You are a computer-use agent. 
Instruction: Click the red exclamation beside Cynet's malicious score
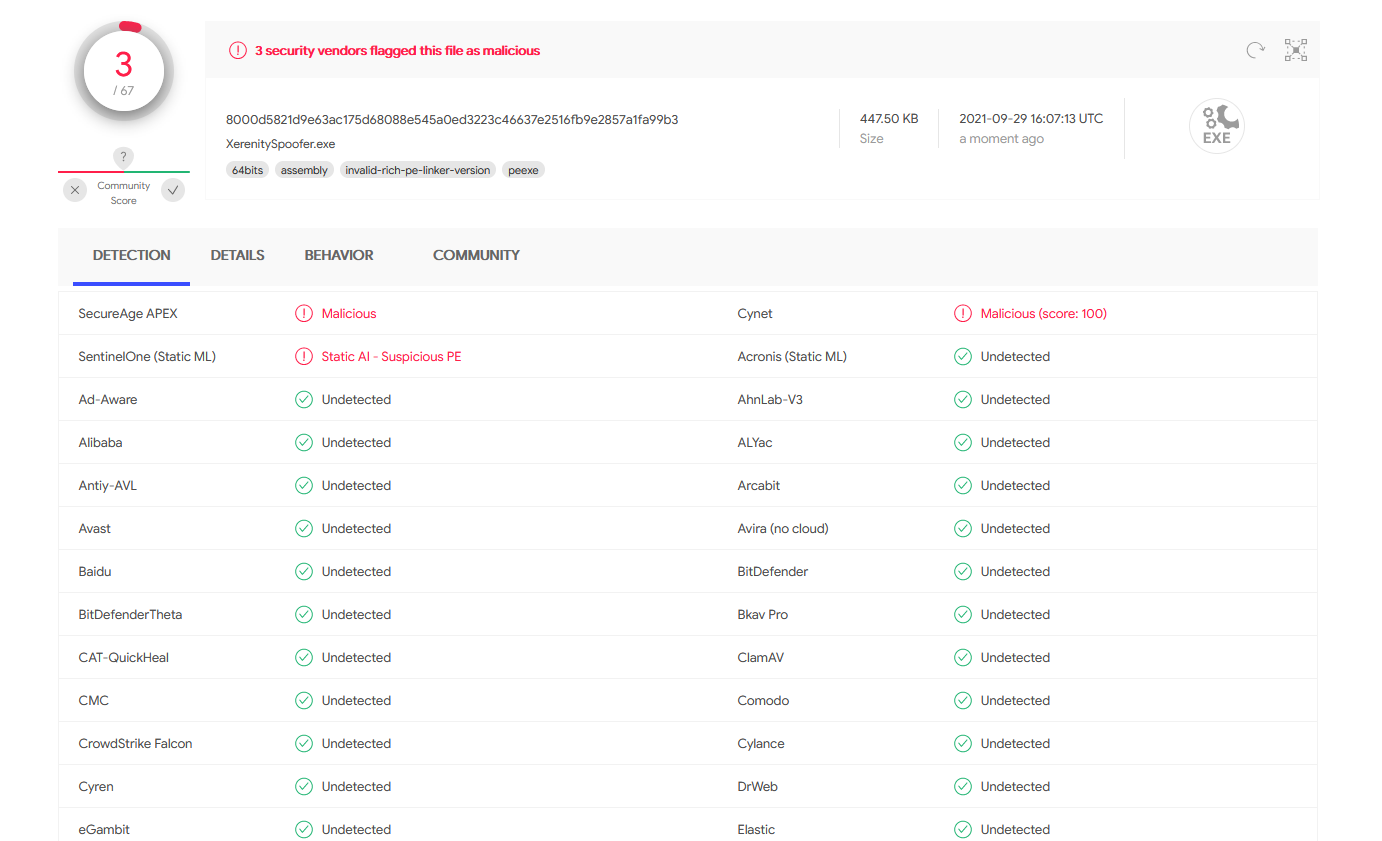click(962, 313)
